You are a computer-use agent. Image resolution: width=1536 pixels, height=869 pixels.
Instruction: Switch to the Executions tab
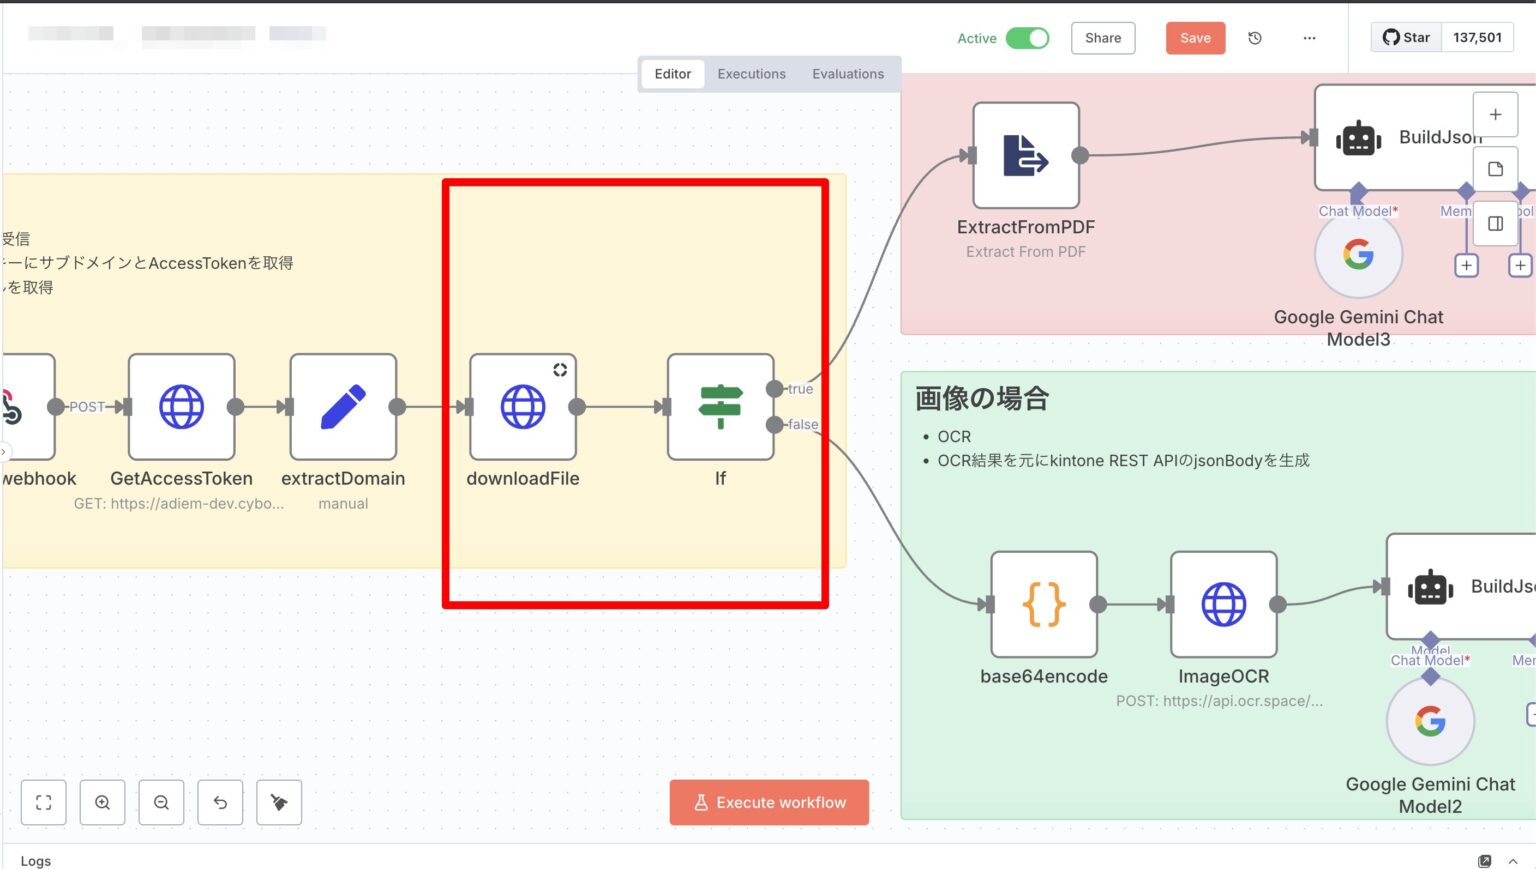point(751,73)
